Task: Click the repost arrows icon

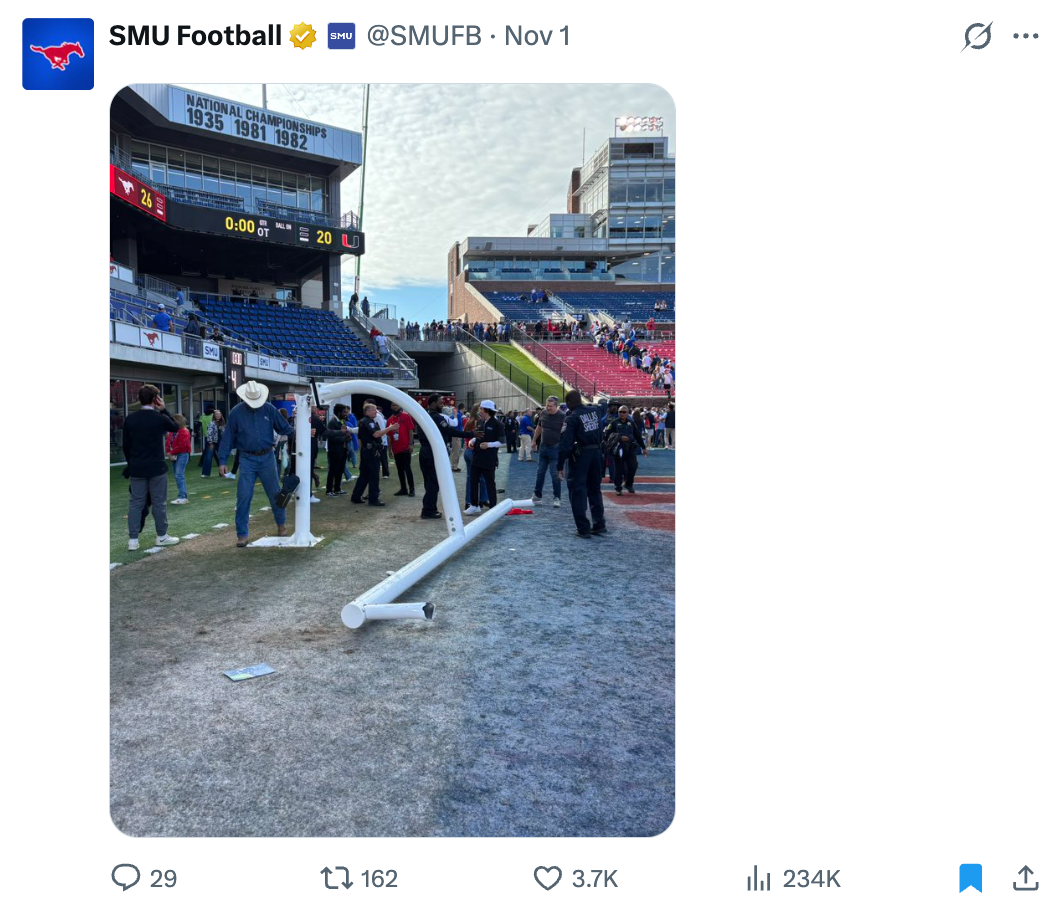Action: click(x=336, y=878)
